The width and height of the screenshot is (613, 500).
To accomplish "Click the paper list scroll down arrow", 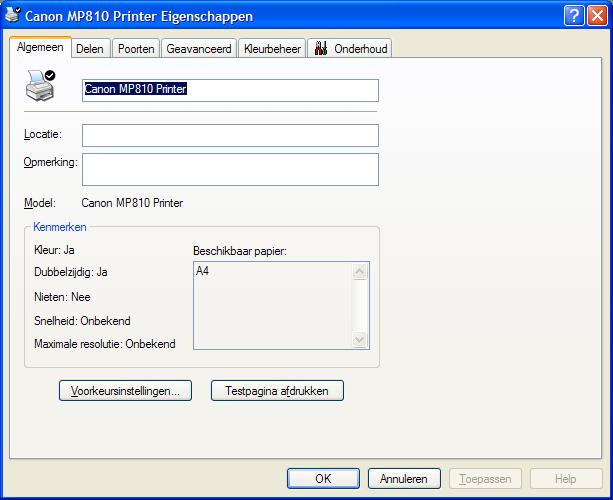I will tap(360, 339).
